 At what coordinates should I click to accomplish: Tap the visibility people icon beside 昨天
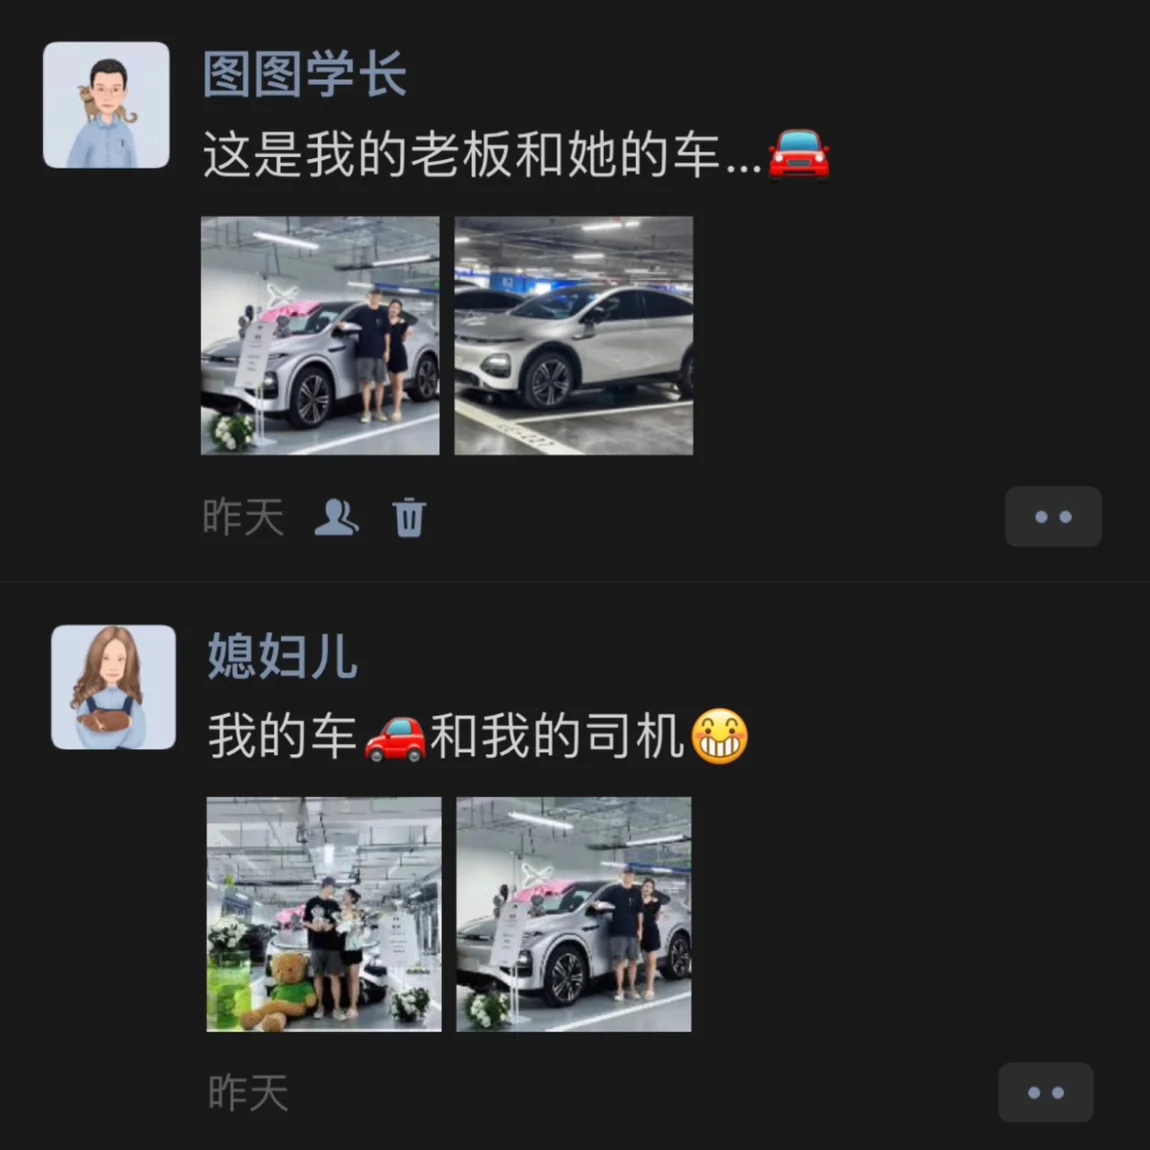click(337, 518)
